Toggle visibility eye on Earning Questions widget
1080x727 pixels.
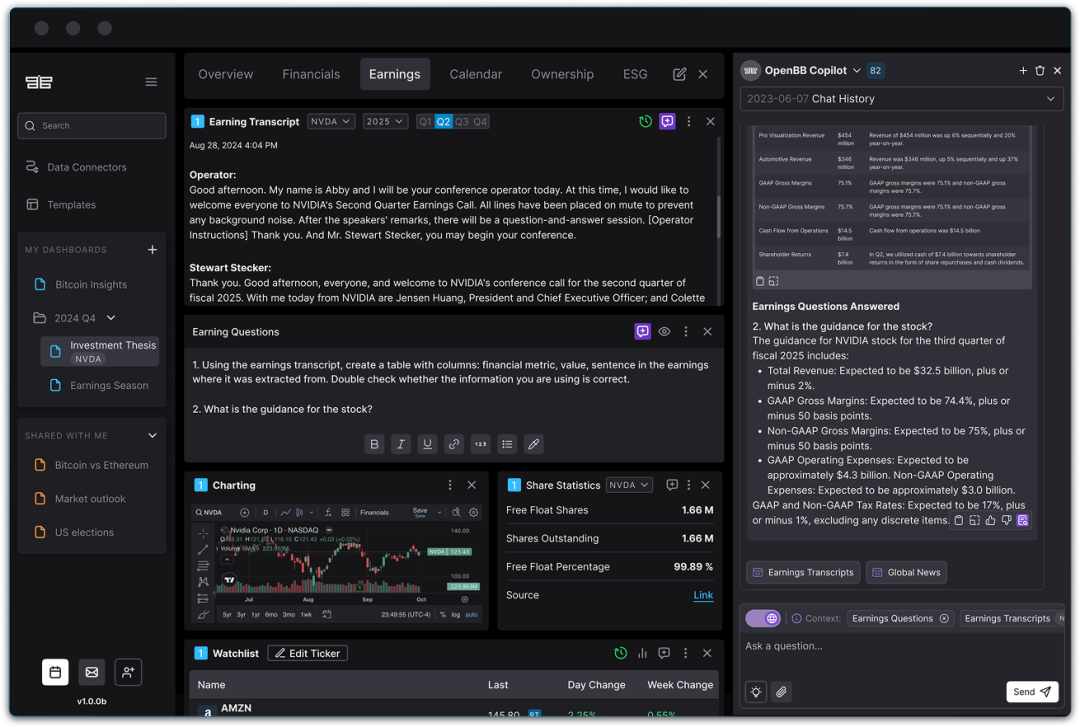point(664,331)
